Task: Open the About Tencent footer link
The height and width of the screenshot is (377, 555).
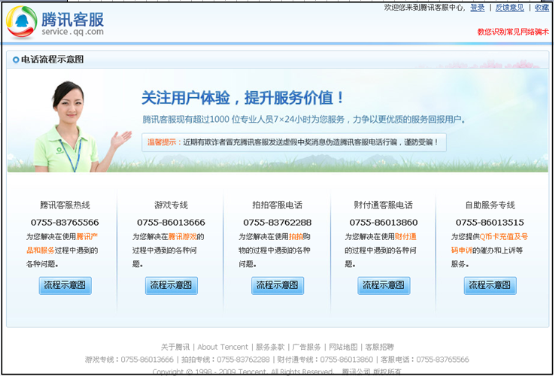Action: [223, 347]
